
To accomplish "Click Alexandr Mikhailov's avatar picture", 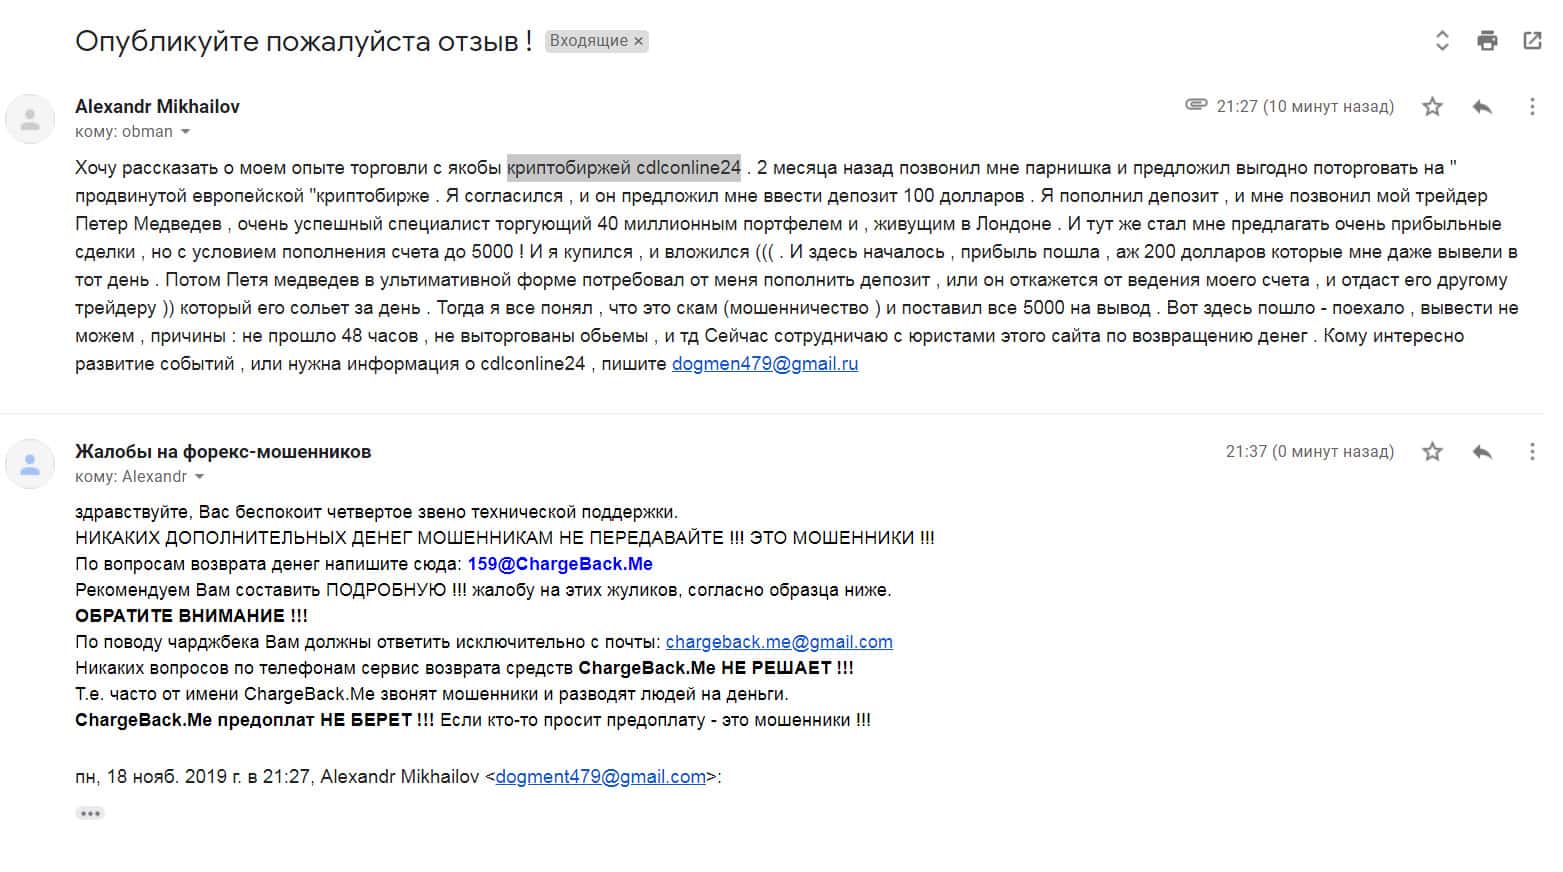I will (x=30, y=120).
